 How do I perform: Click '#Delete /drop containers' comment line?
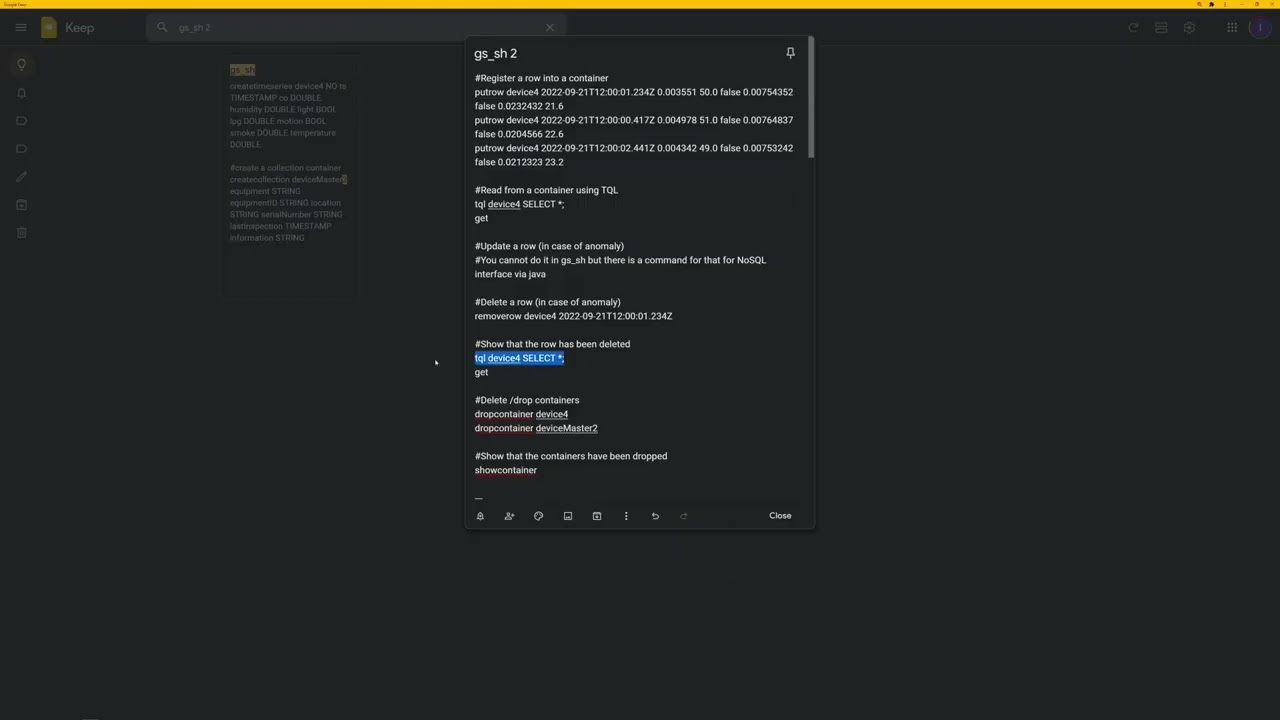[x=527, y=400]
